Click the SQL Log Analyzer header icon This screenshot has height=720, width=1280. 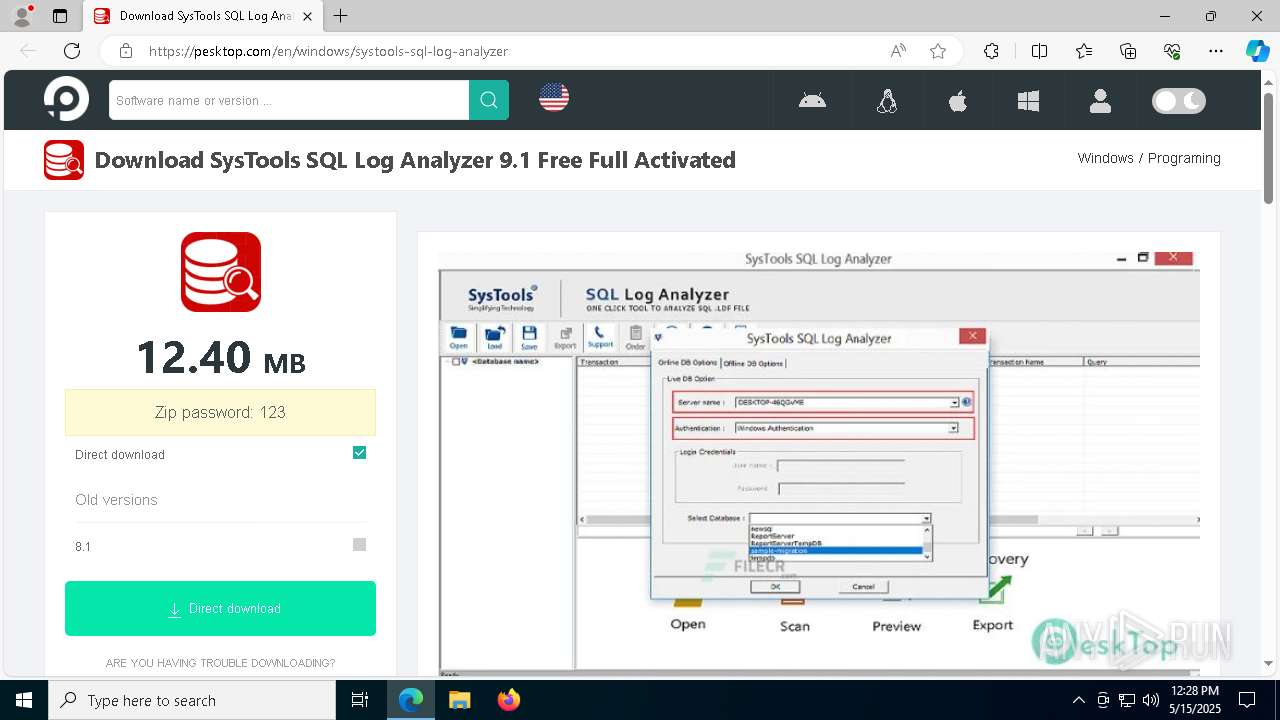(64, 160)
